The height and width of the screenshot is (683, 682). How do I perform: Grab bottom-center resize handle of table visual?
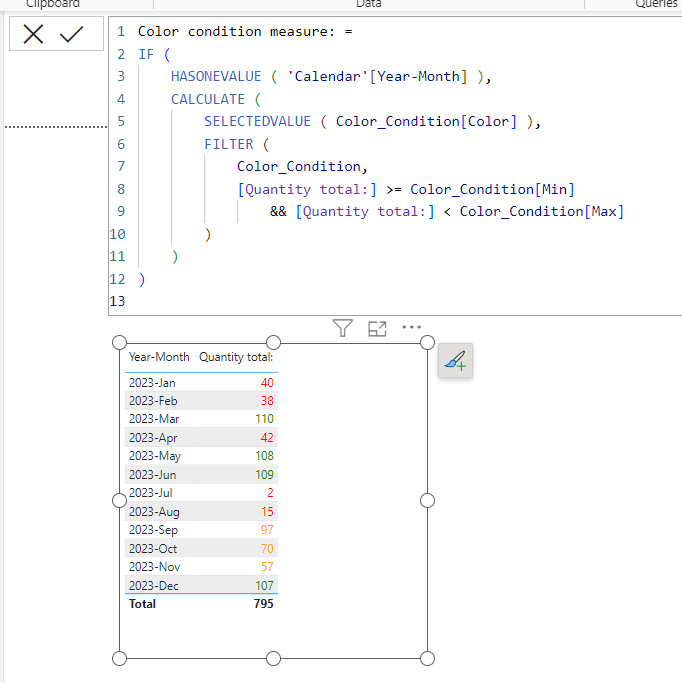point(273,659)
